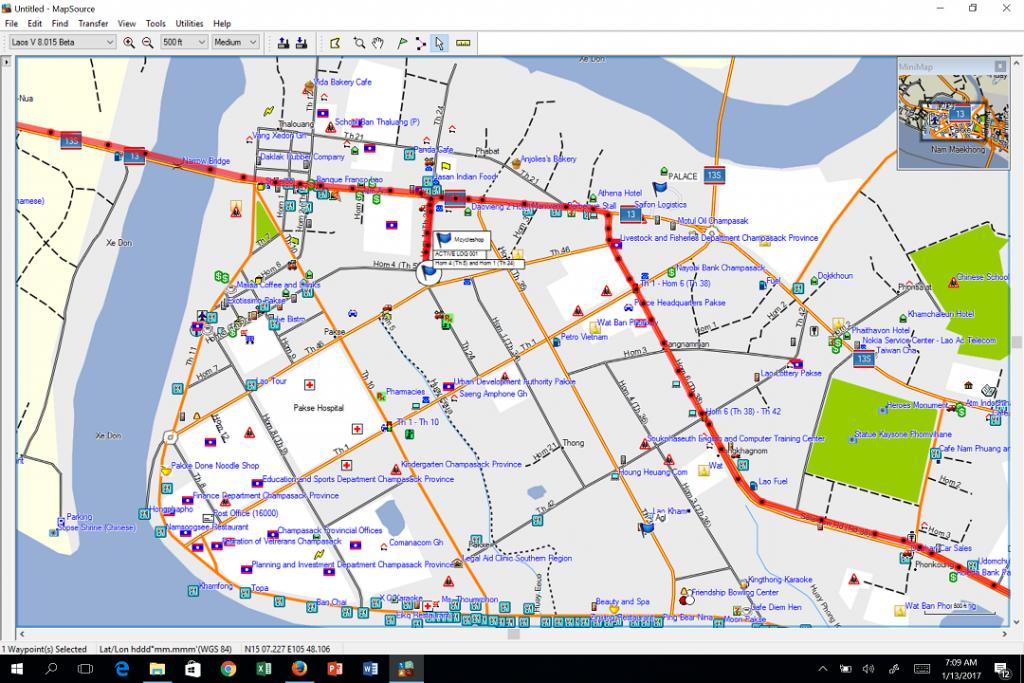Open the File menu
The image size is (1024, 683).
tap(11, 24)
